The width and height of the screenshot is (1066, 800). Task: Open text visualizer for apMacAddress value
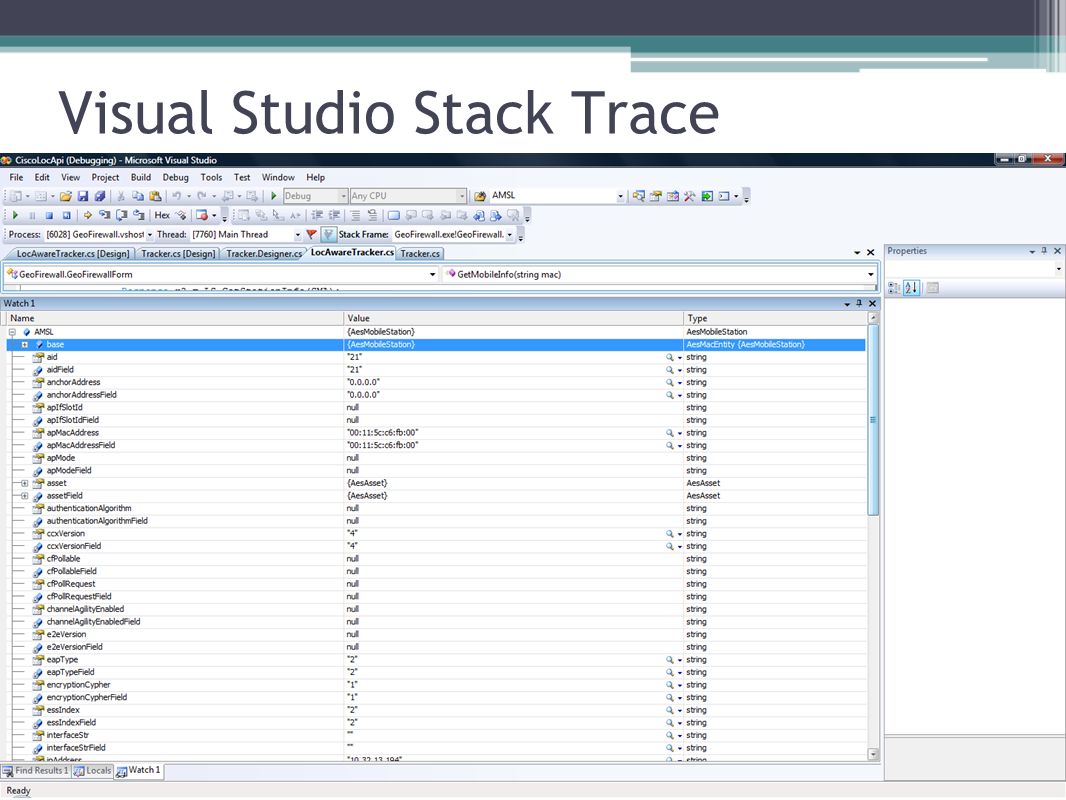tap(670, 433)
